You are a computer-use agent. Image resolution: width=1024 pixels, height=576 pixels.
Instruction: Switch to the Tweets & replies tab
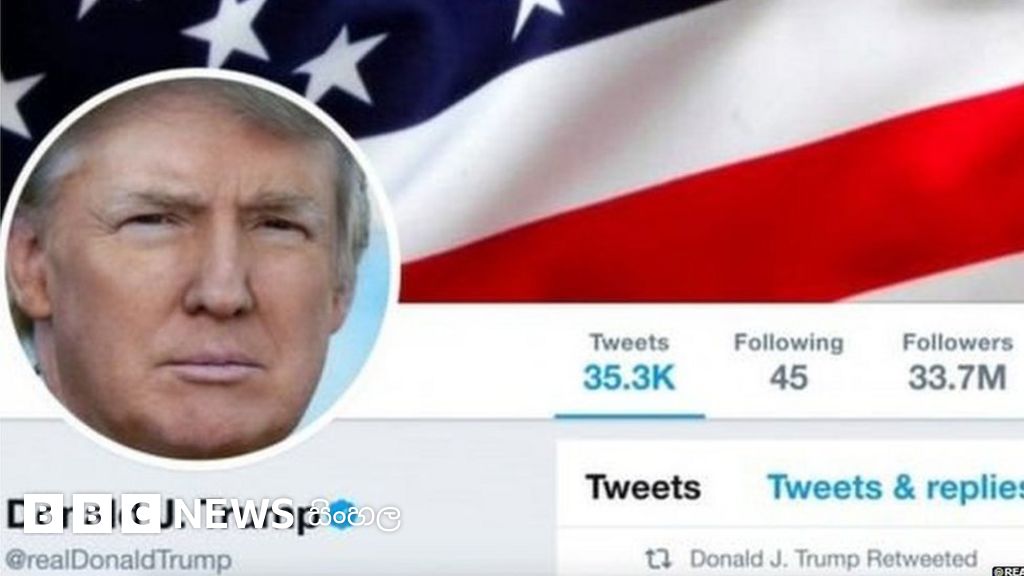895,487
